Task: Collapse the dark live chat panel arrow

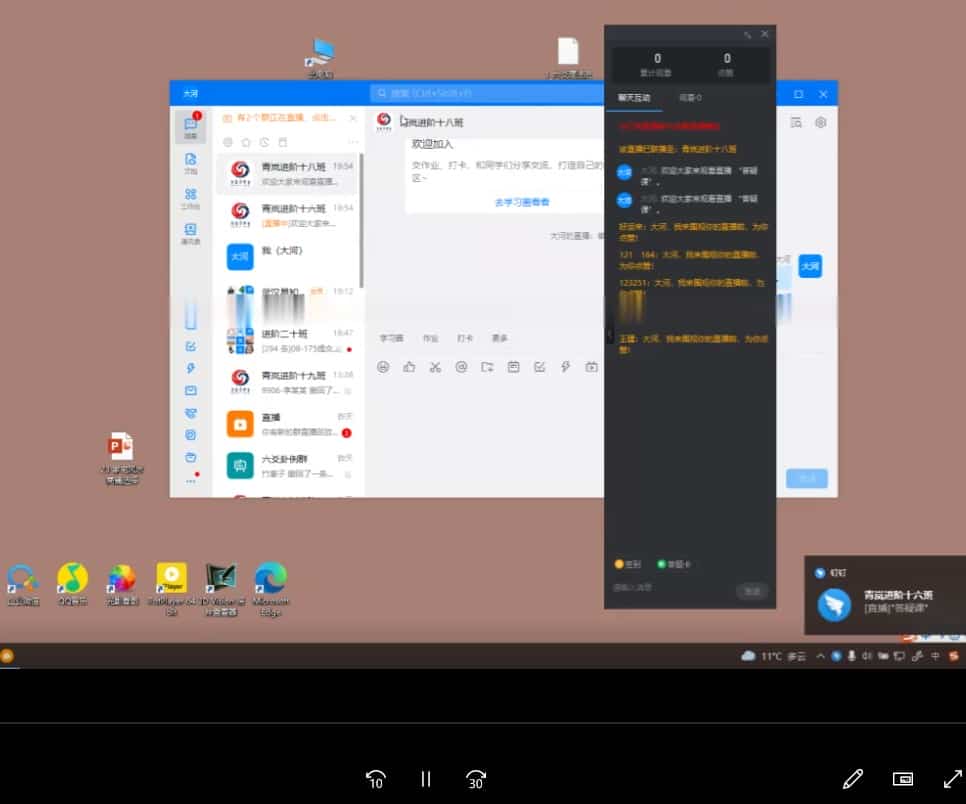Action: [610, 334]
